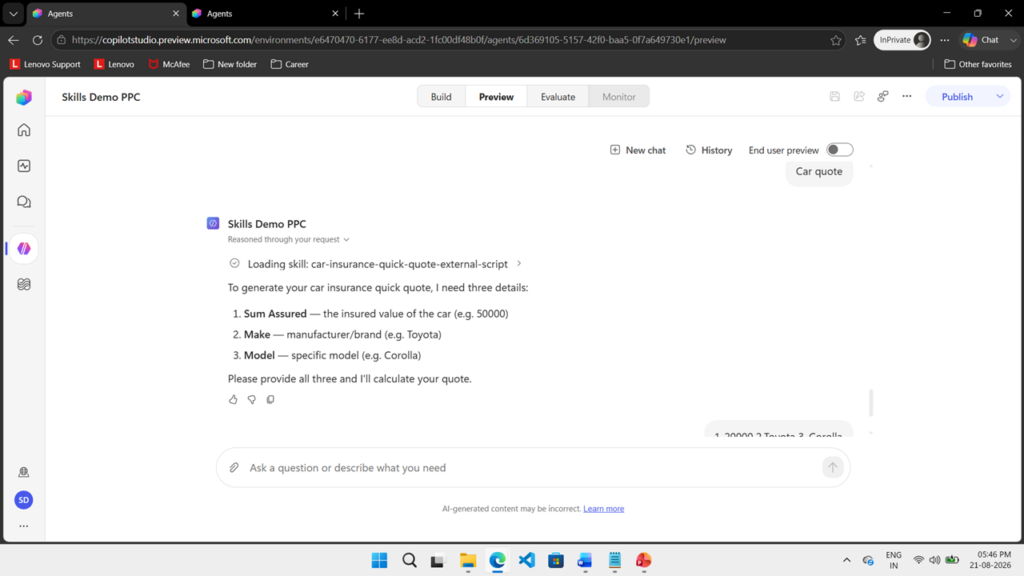Open the InPrivate profile button
The height and width of the screenshot is (576, 1024).
902,40
